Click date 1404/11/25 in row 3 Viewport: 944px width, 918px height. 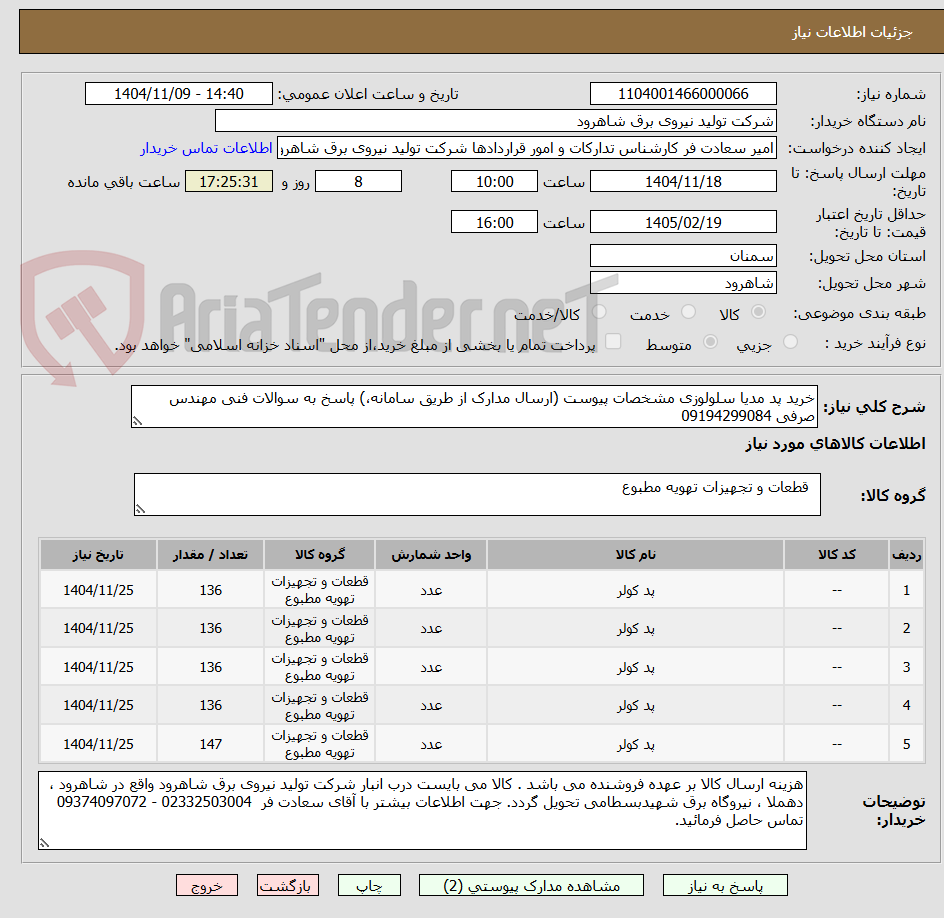98,667
